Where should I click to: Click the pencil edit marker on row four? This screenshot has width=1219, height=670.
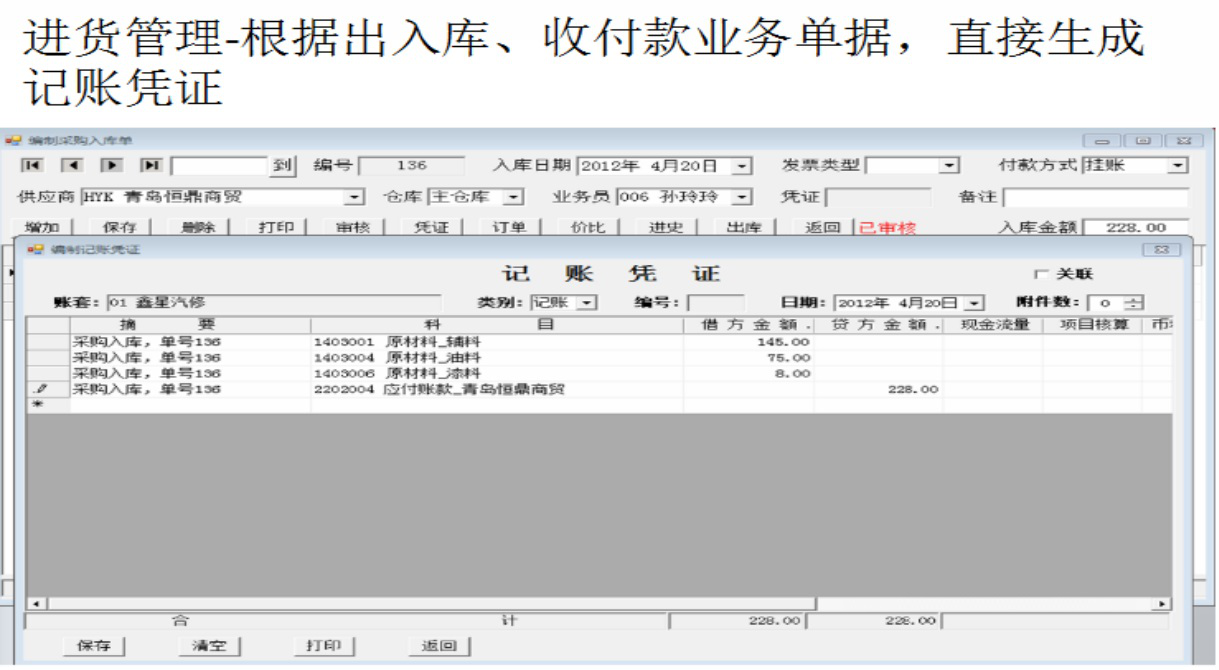pyautogui.click(x=42, y=390)
